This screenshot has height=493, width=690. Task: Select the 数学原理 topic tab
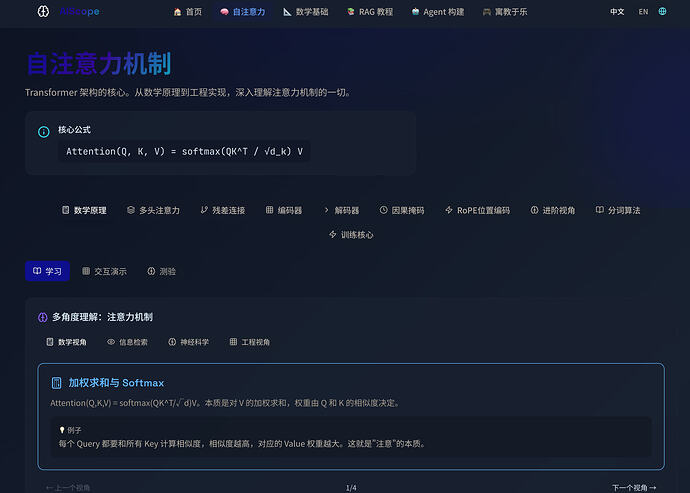pyautogui.click(x=84, y=210)
